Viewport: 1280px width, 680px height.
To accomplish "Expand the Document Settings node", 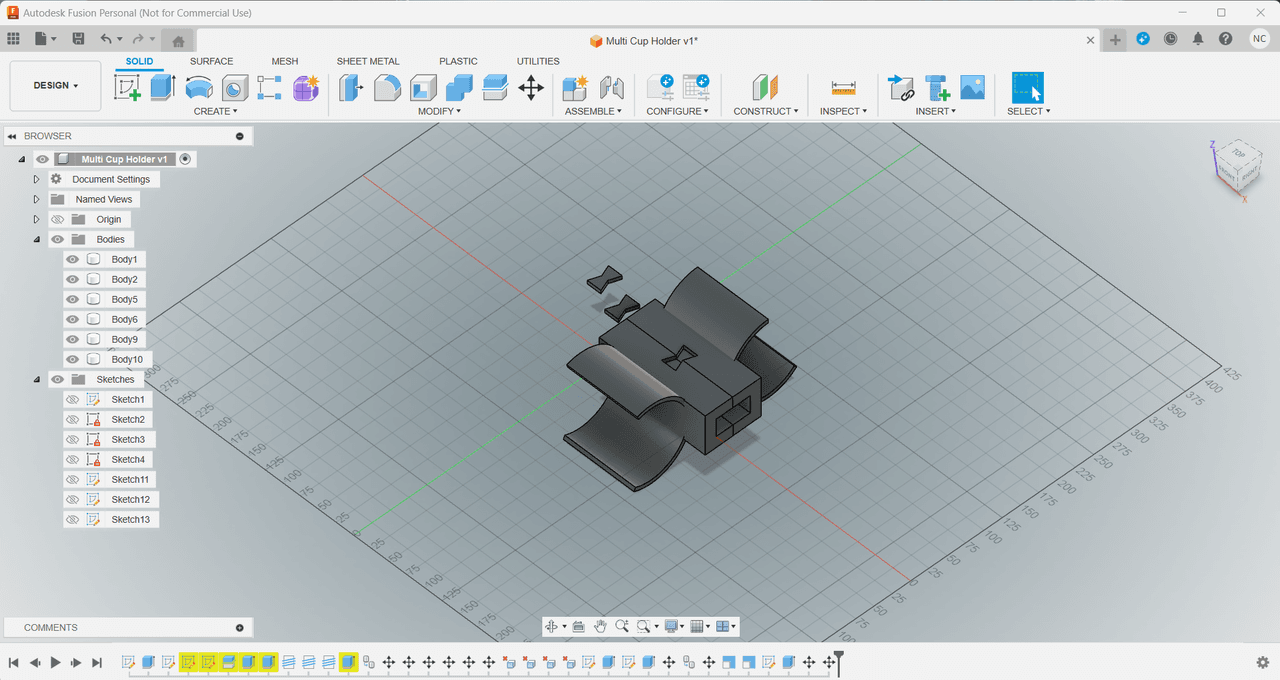I will [x=37, y=179].
